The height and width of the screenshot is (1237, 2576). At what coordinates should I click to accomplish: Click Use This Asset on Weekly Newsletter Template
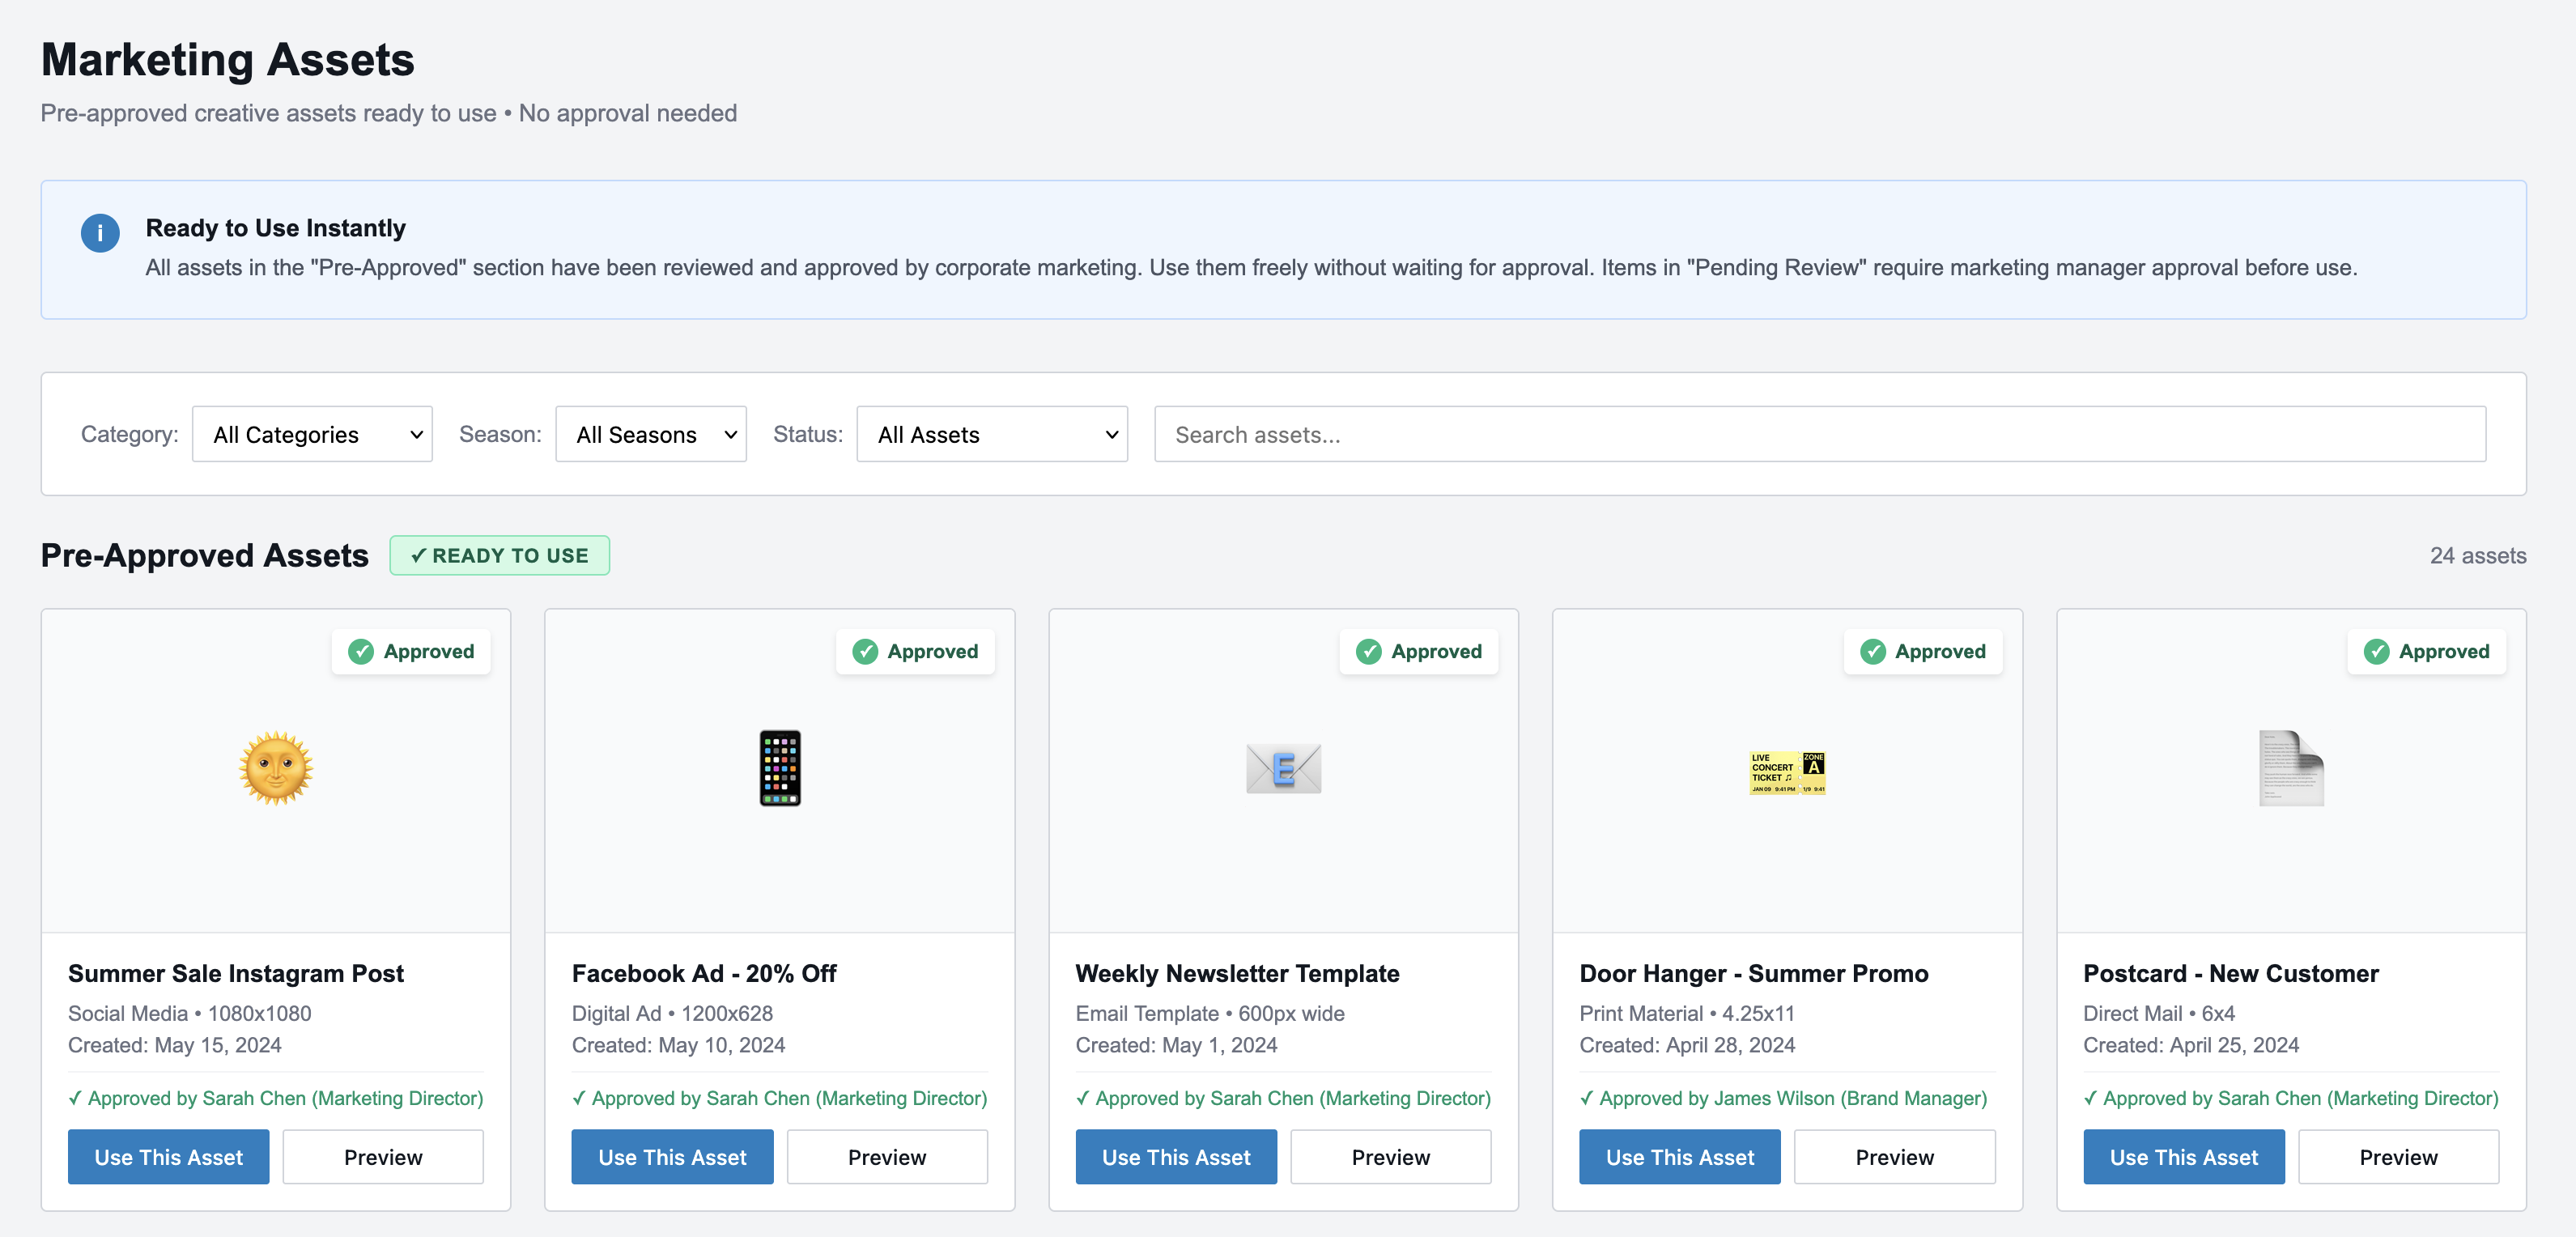1176,1157
